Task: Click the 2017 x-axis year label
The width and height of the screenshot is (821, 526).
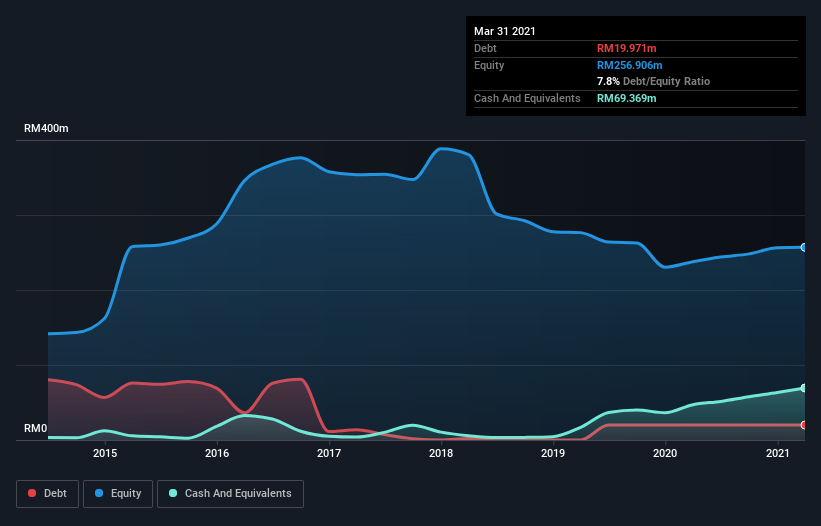Action: pos(329,453)
